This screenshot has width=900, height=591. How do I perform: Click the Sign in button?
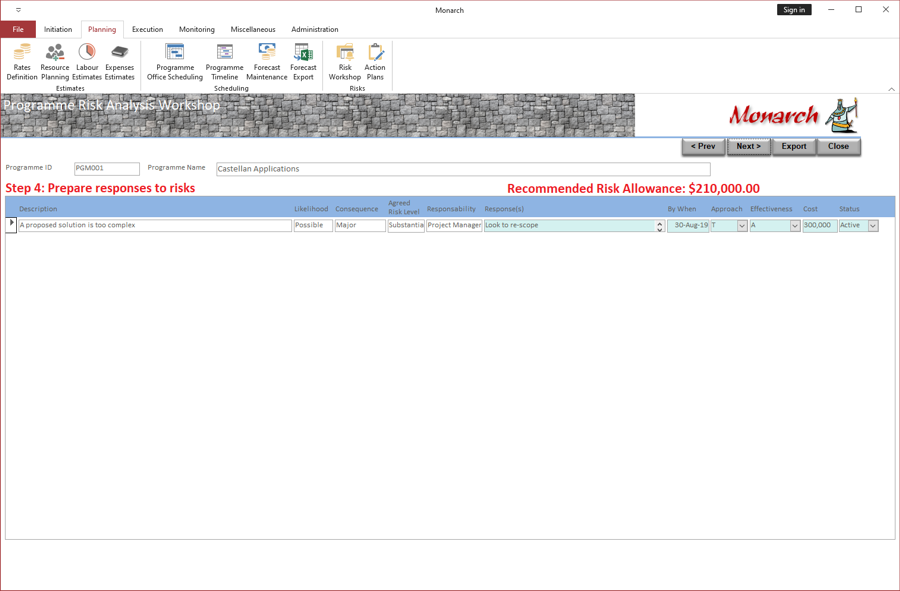click(x=794, y=10)
